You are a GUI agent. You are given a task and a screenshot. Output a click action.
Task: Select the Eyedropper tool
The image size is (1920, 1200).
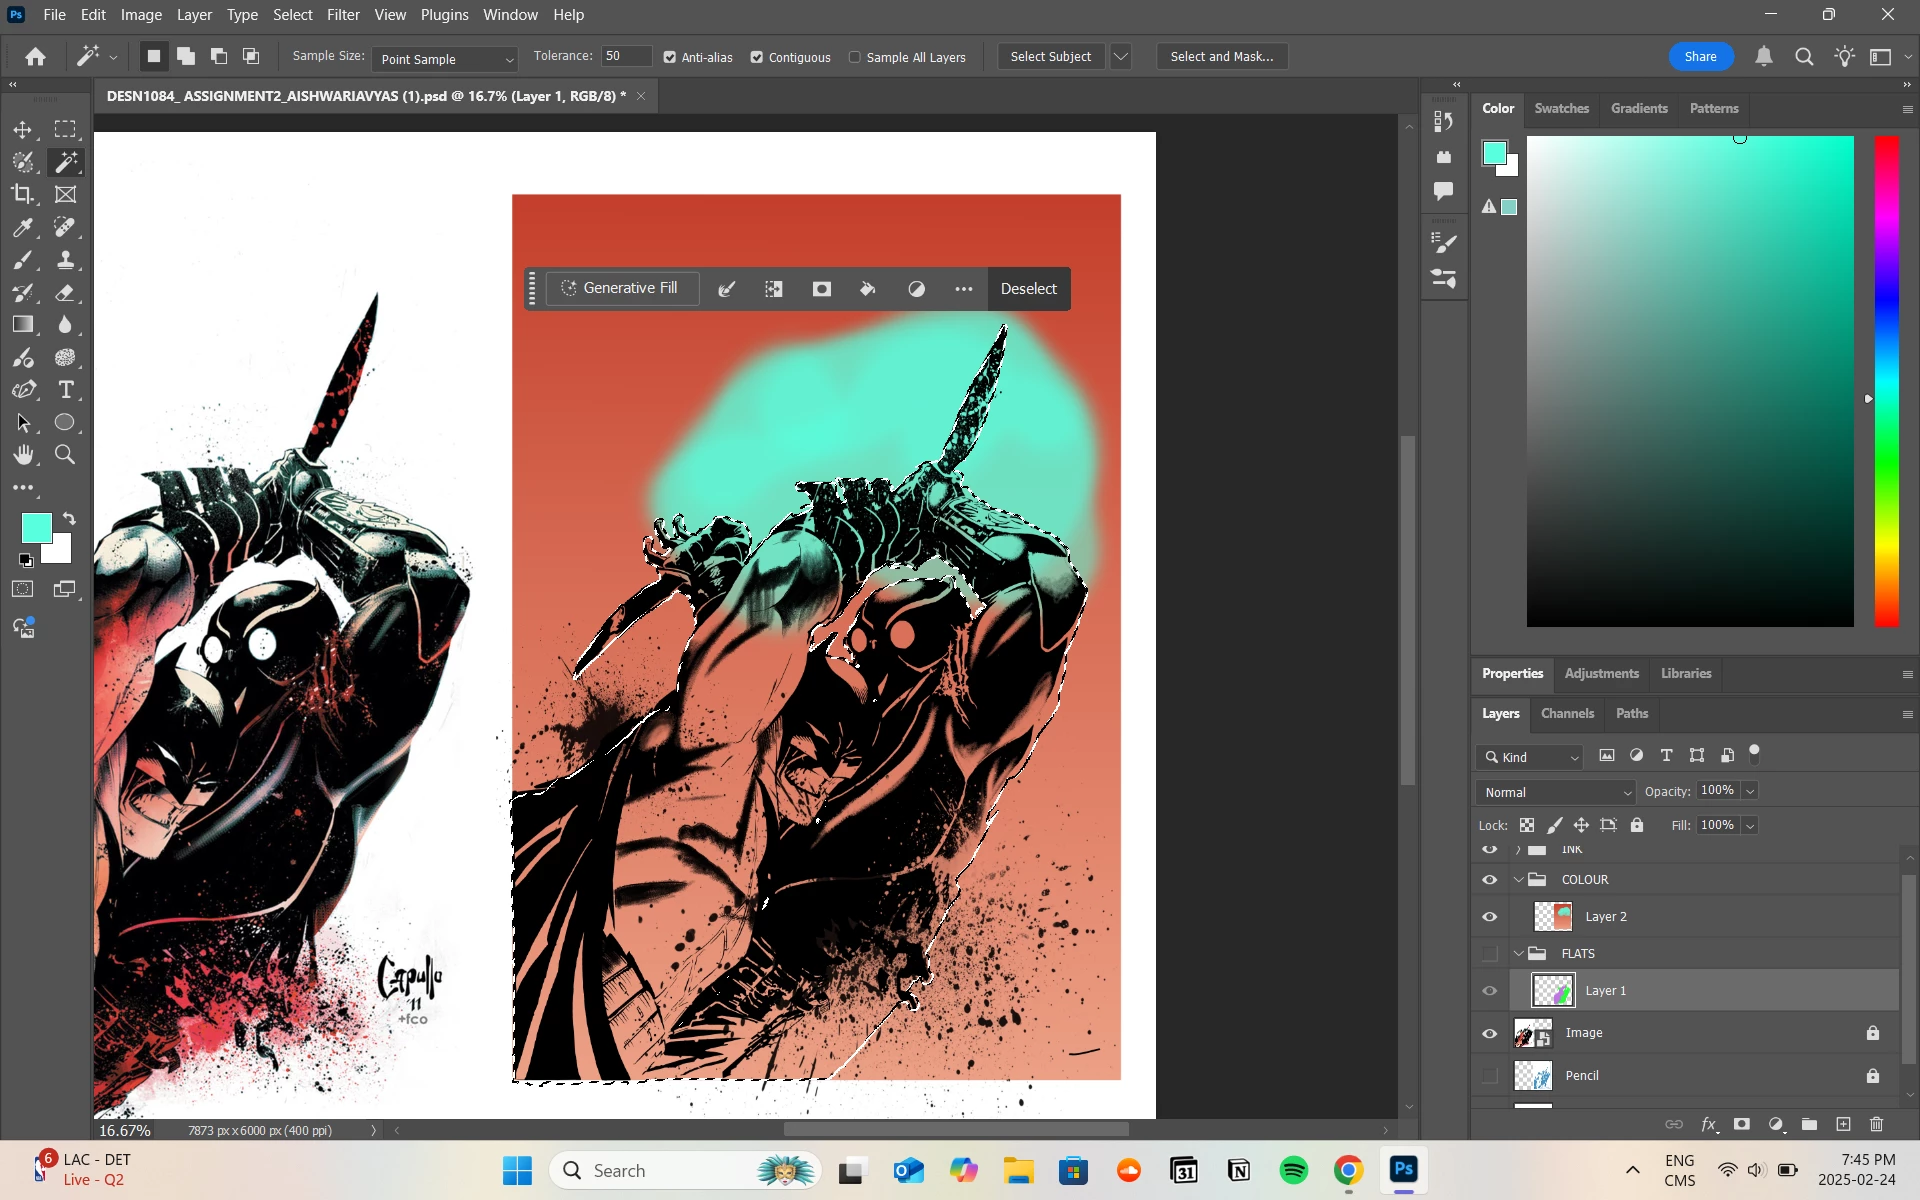(22, 228)
